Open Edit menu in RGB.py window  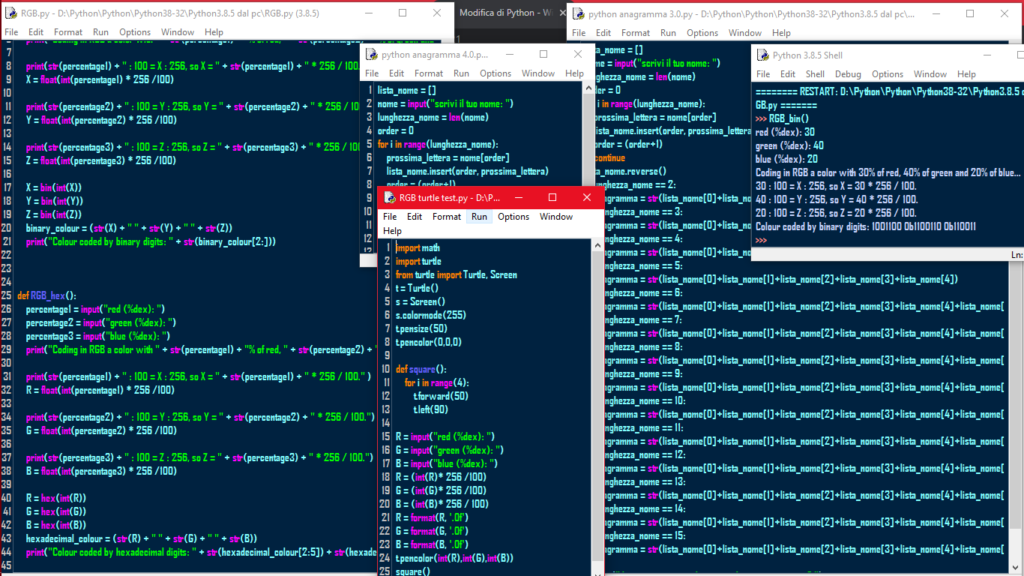tap(35, 32)
